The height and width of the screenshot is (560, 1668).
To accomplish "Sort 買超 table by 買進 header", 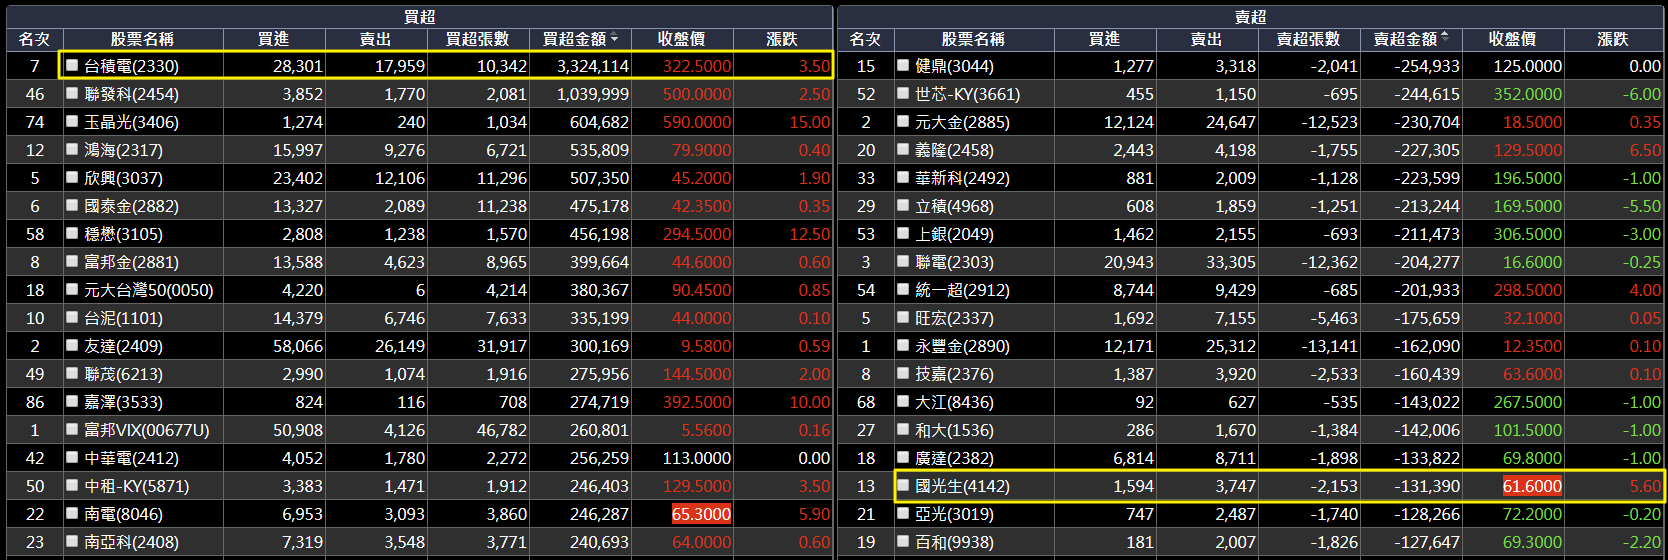I will (273, 39).
